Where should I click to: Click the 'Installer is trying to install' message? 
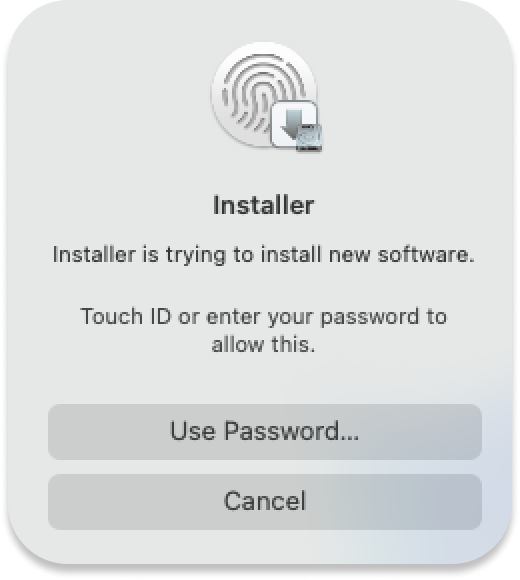click(264, 255)
